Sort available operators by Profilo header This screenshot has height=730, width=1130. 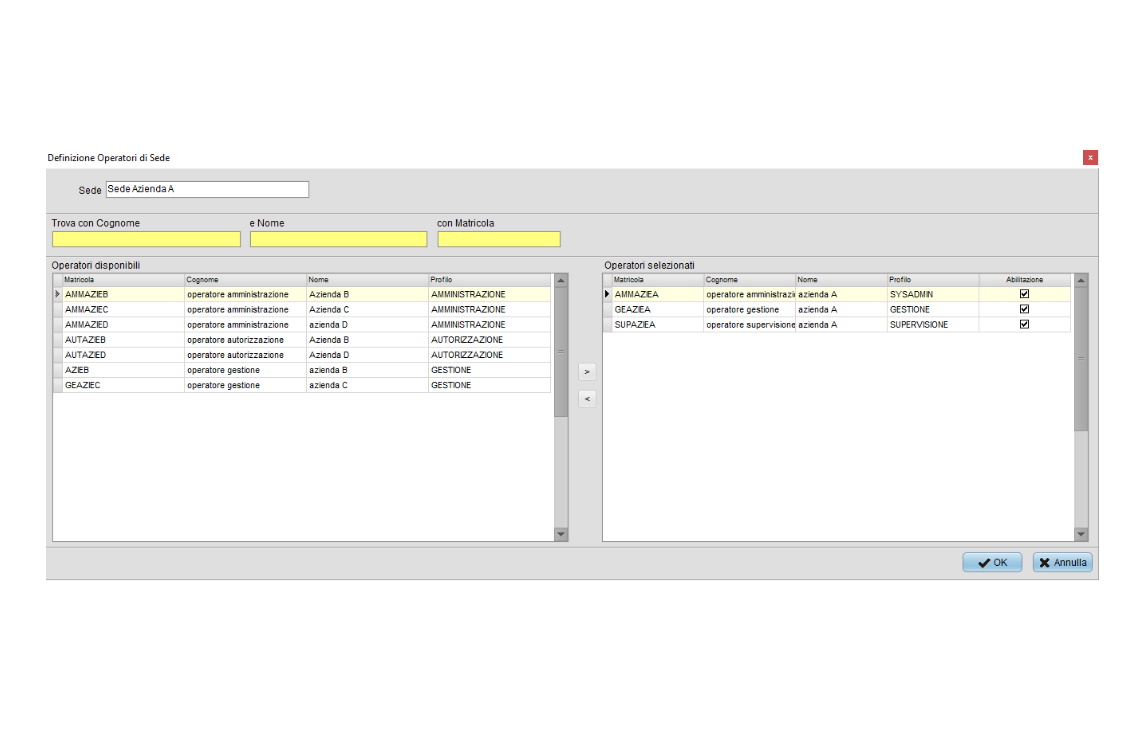click(x=488, y=280)
